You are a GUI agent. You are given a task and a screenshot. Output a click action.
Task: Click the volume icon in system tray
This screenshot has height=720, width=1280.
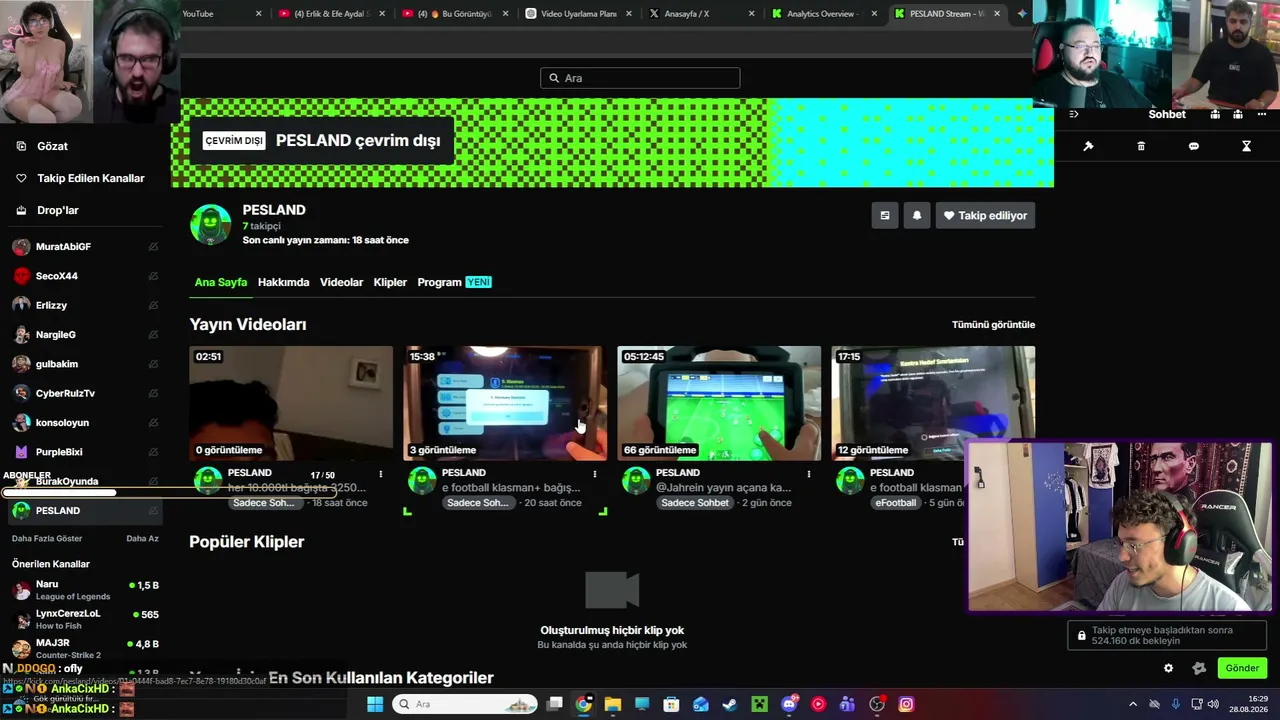click(1213, 704)
